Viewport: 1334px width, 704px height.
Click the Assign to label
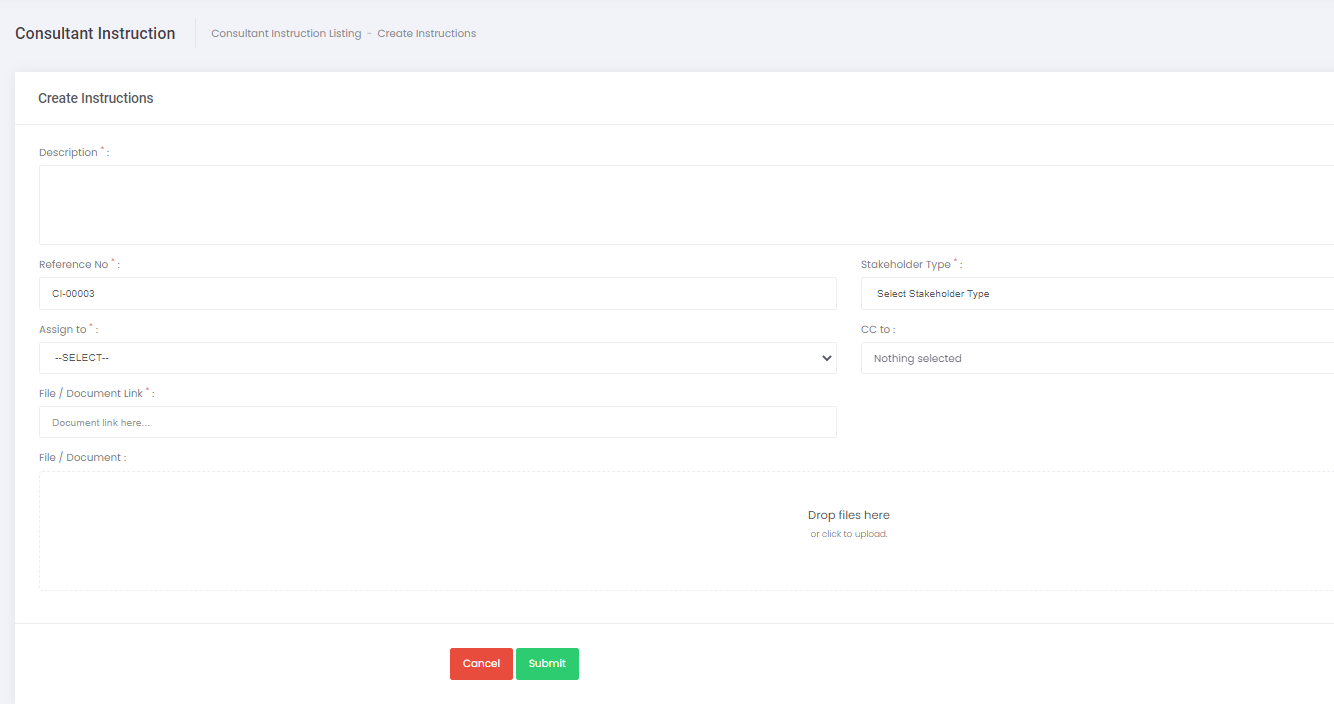63,330
